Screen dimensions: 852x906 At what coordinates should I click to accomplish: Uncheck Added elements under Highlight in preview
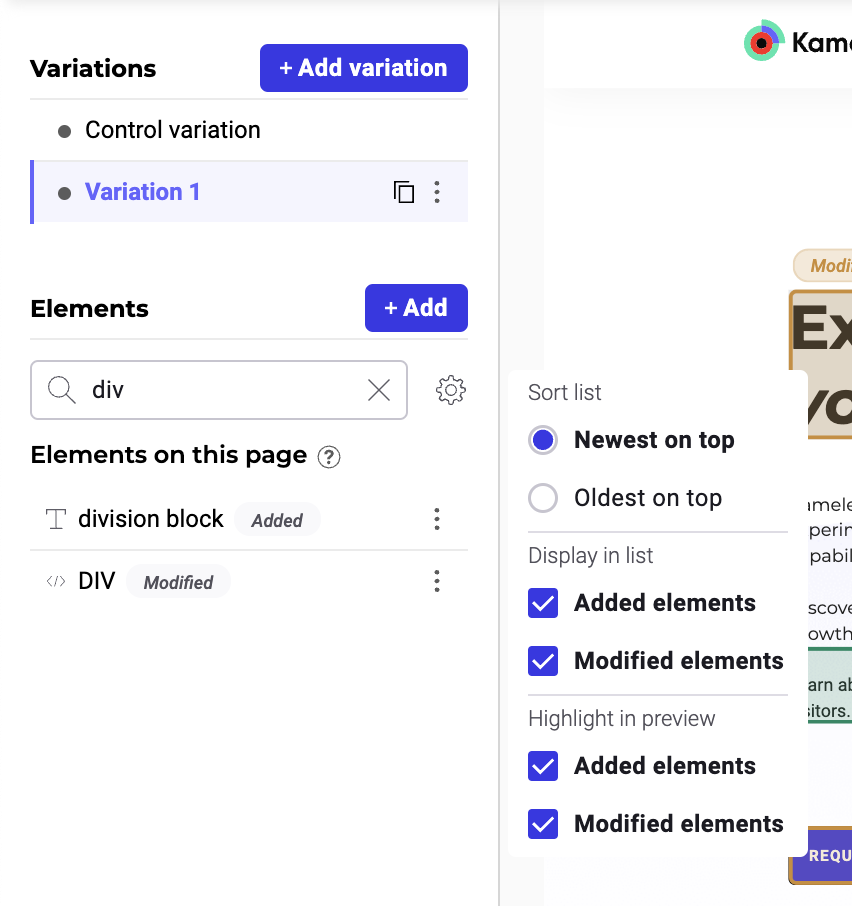point(543,765)
